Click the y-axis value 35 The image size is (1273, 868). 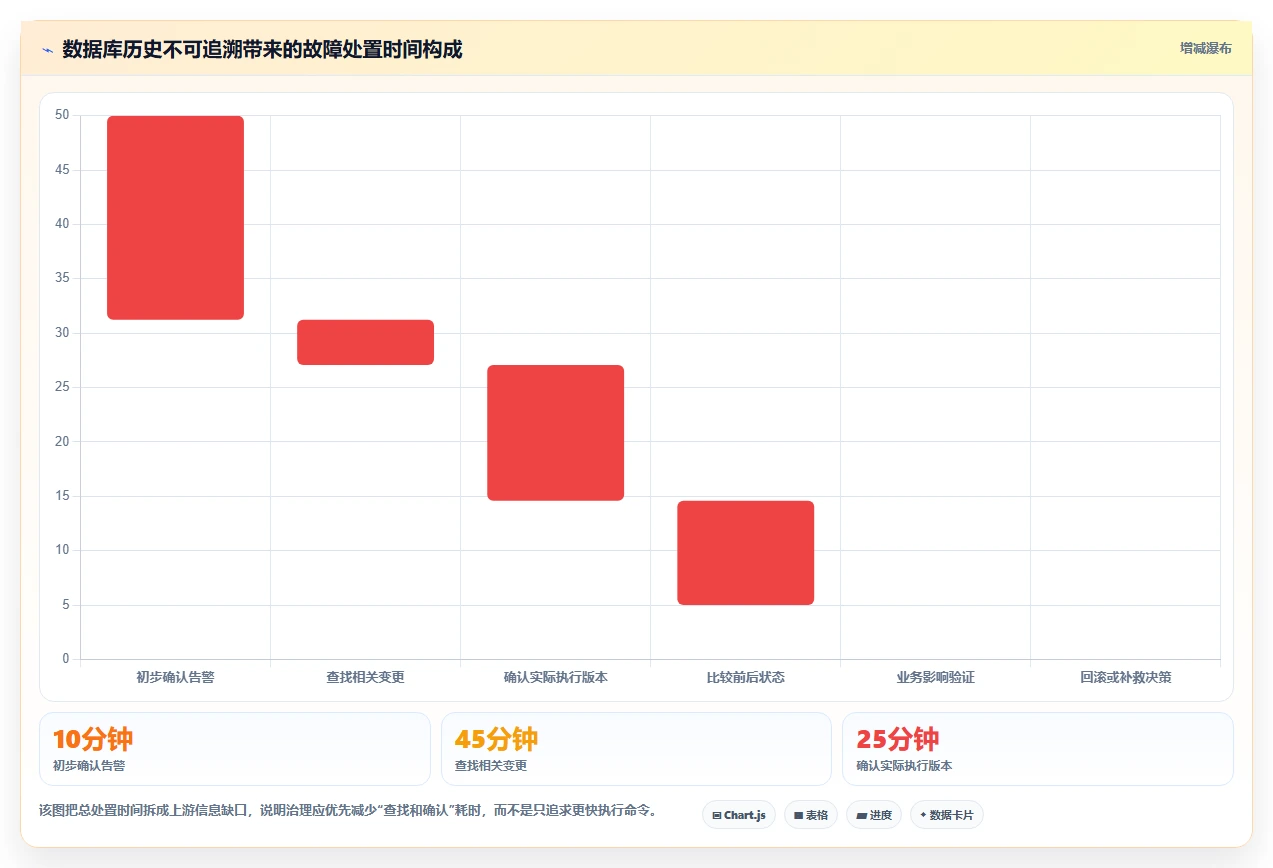tap(62, 278)
